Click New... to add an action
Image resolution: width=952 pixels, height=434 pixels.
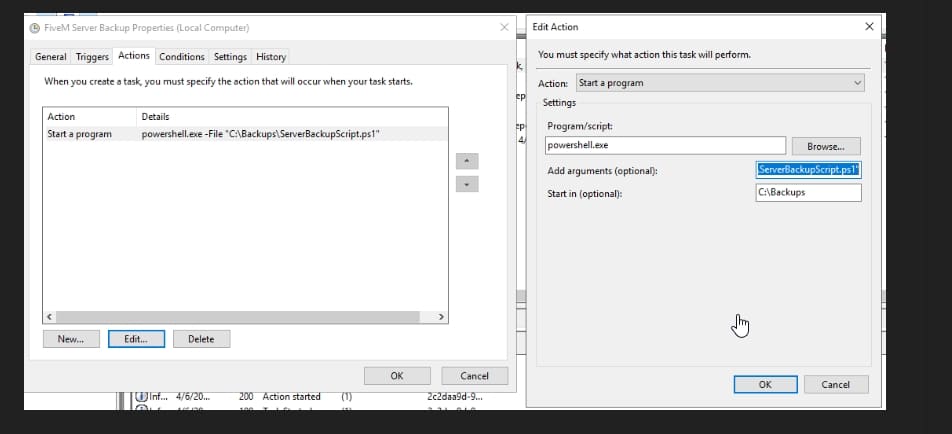click(71, 339)
